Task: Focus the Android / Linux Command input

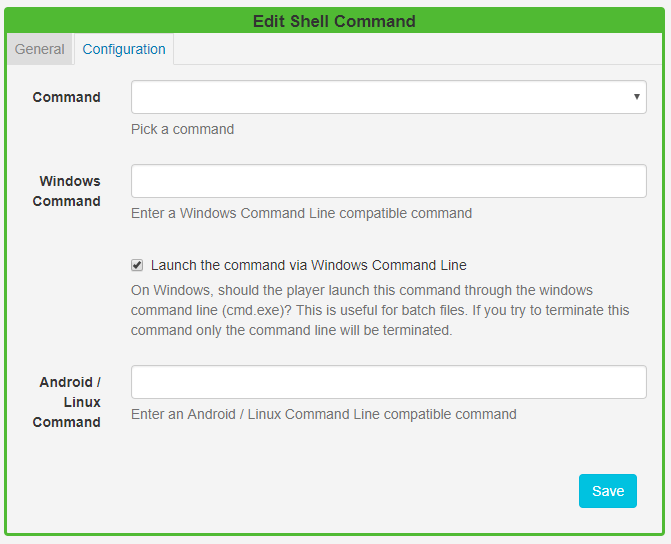Action: tap(388, 382)
